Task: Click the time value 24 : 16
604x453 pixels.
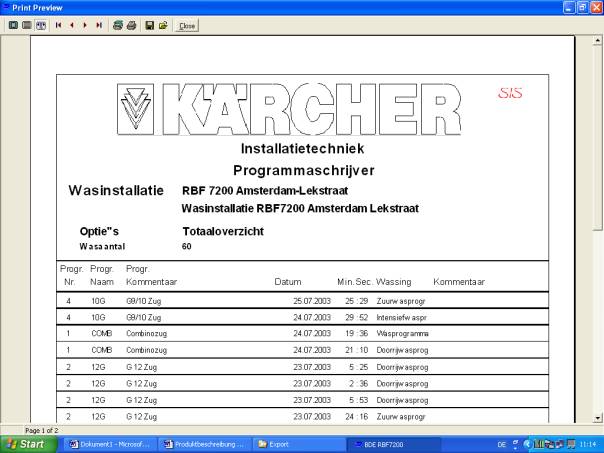Action: point(357,417)
